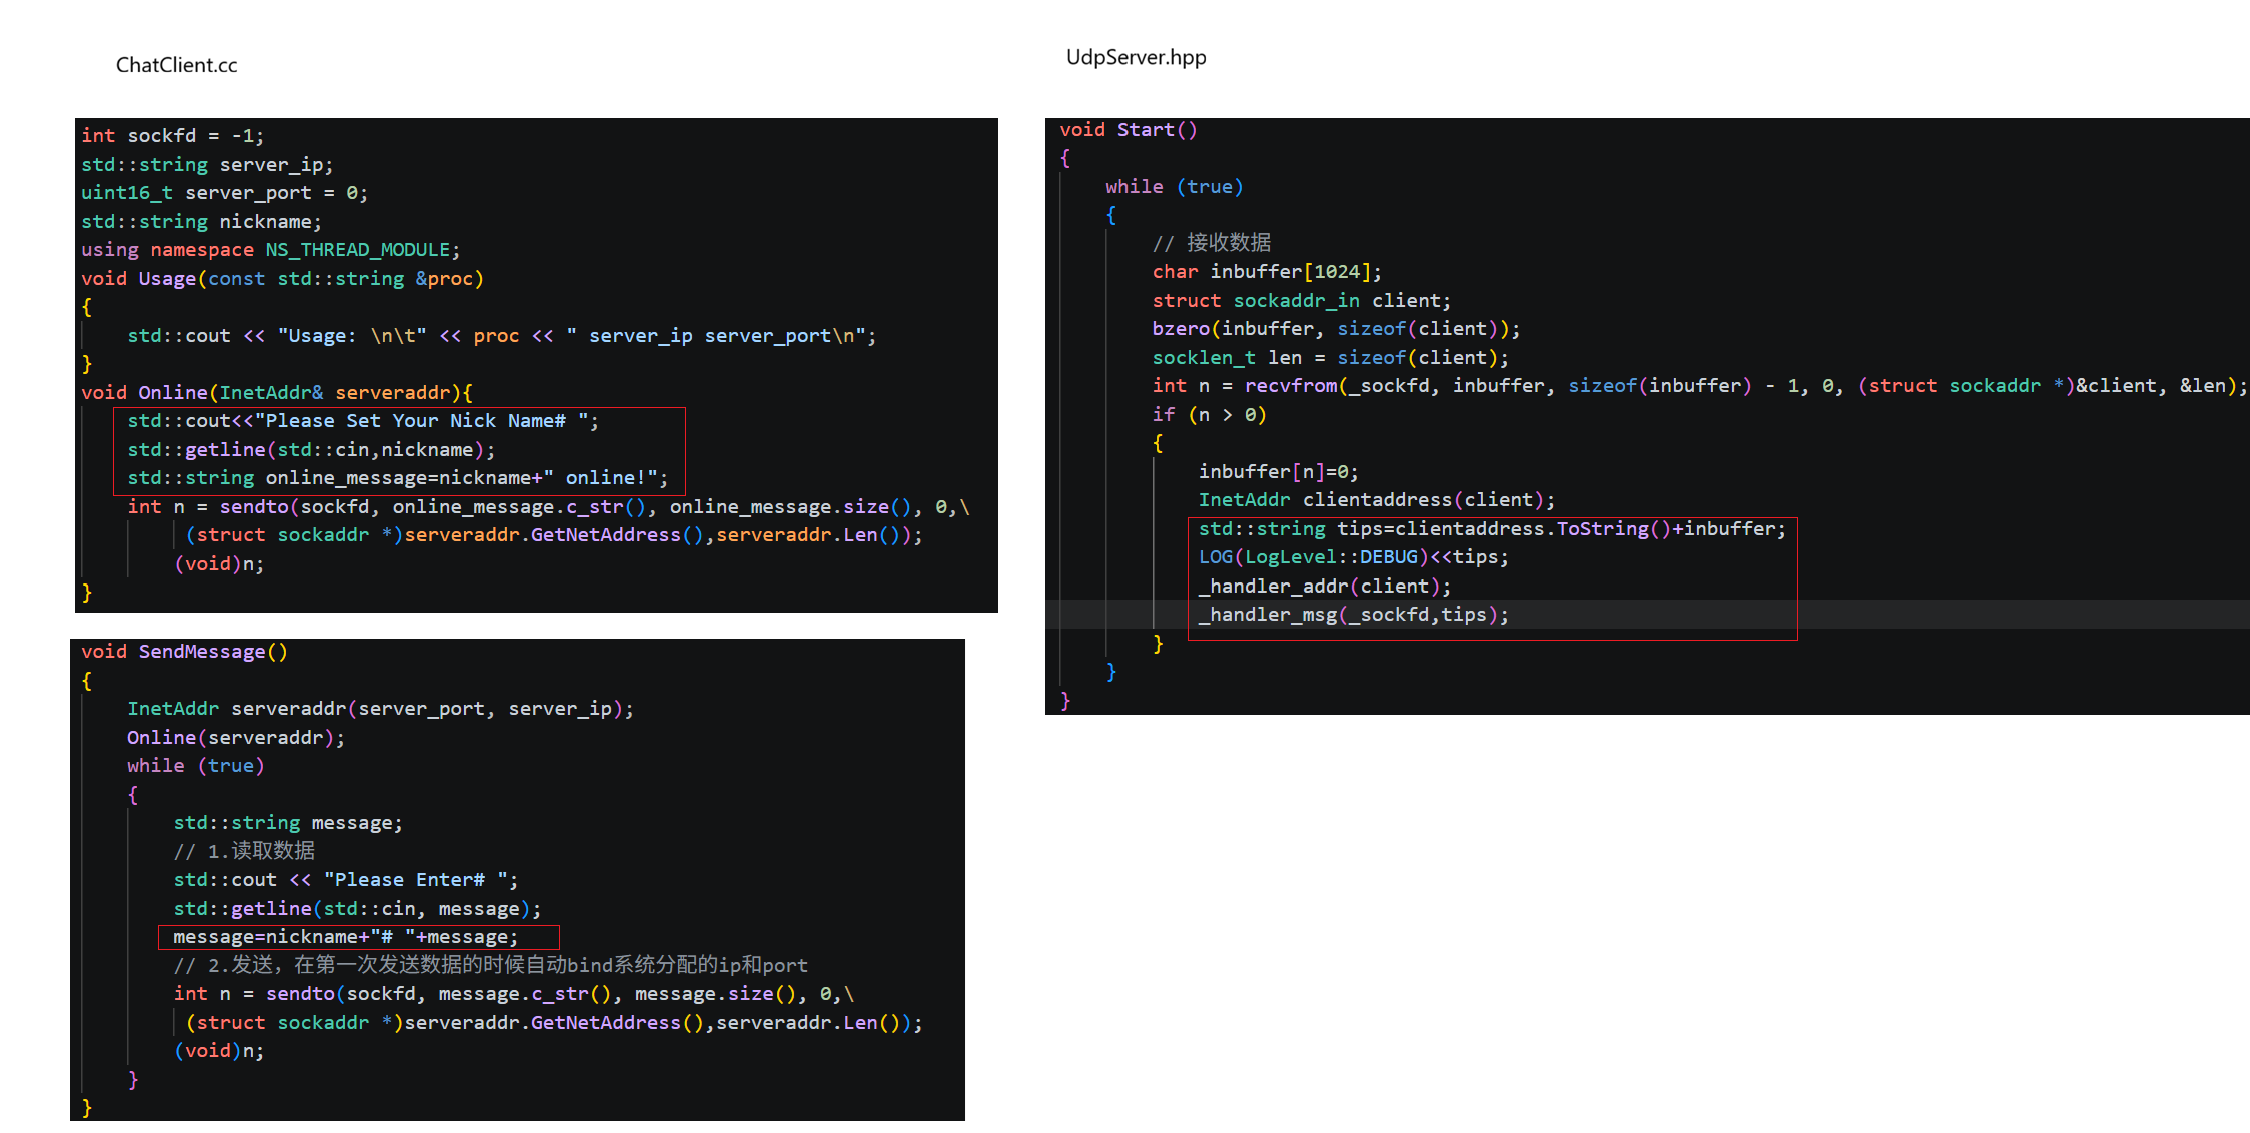Select the 'std::getline(std::cin, message);' line
The width and height of the screenshot is (2250, 1133).
point(358,909)
